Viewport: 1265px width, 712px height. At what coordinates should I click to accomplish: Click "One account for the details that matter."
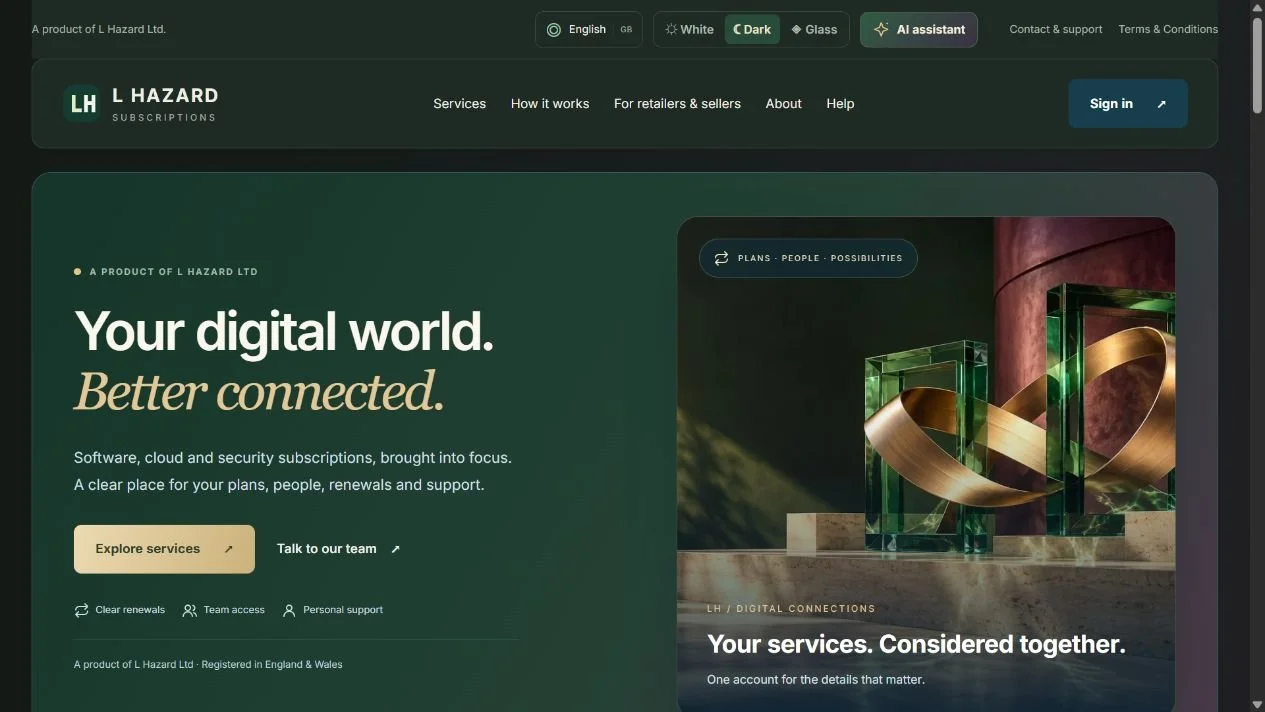pyautogui.click(x=816, y=680)
